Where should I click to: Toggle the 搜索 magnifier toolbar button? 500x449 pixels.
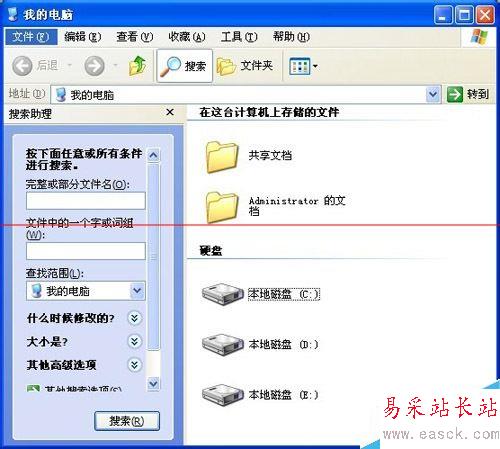pos(184,66)
